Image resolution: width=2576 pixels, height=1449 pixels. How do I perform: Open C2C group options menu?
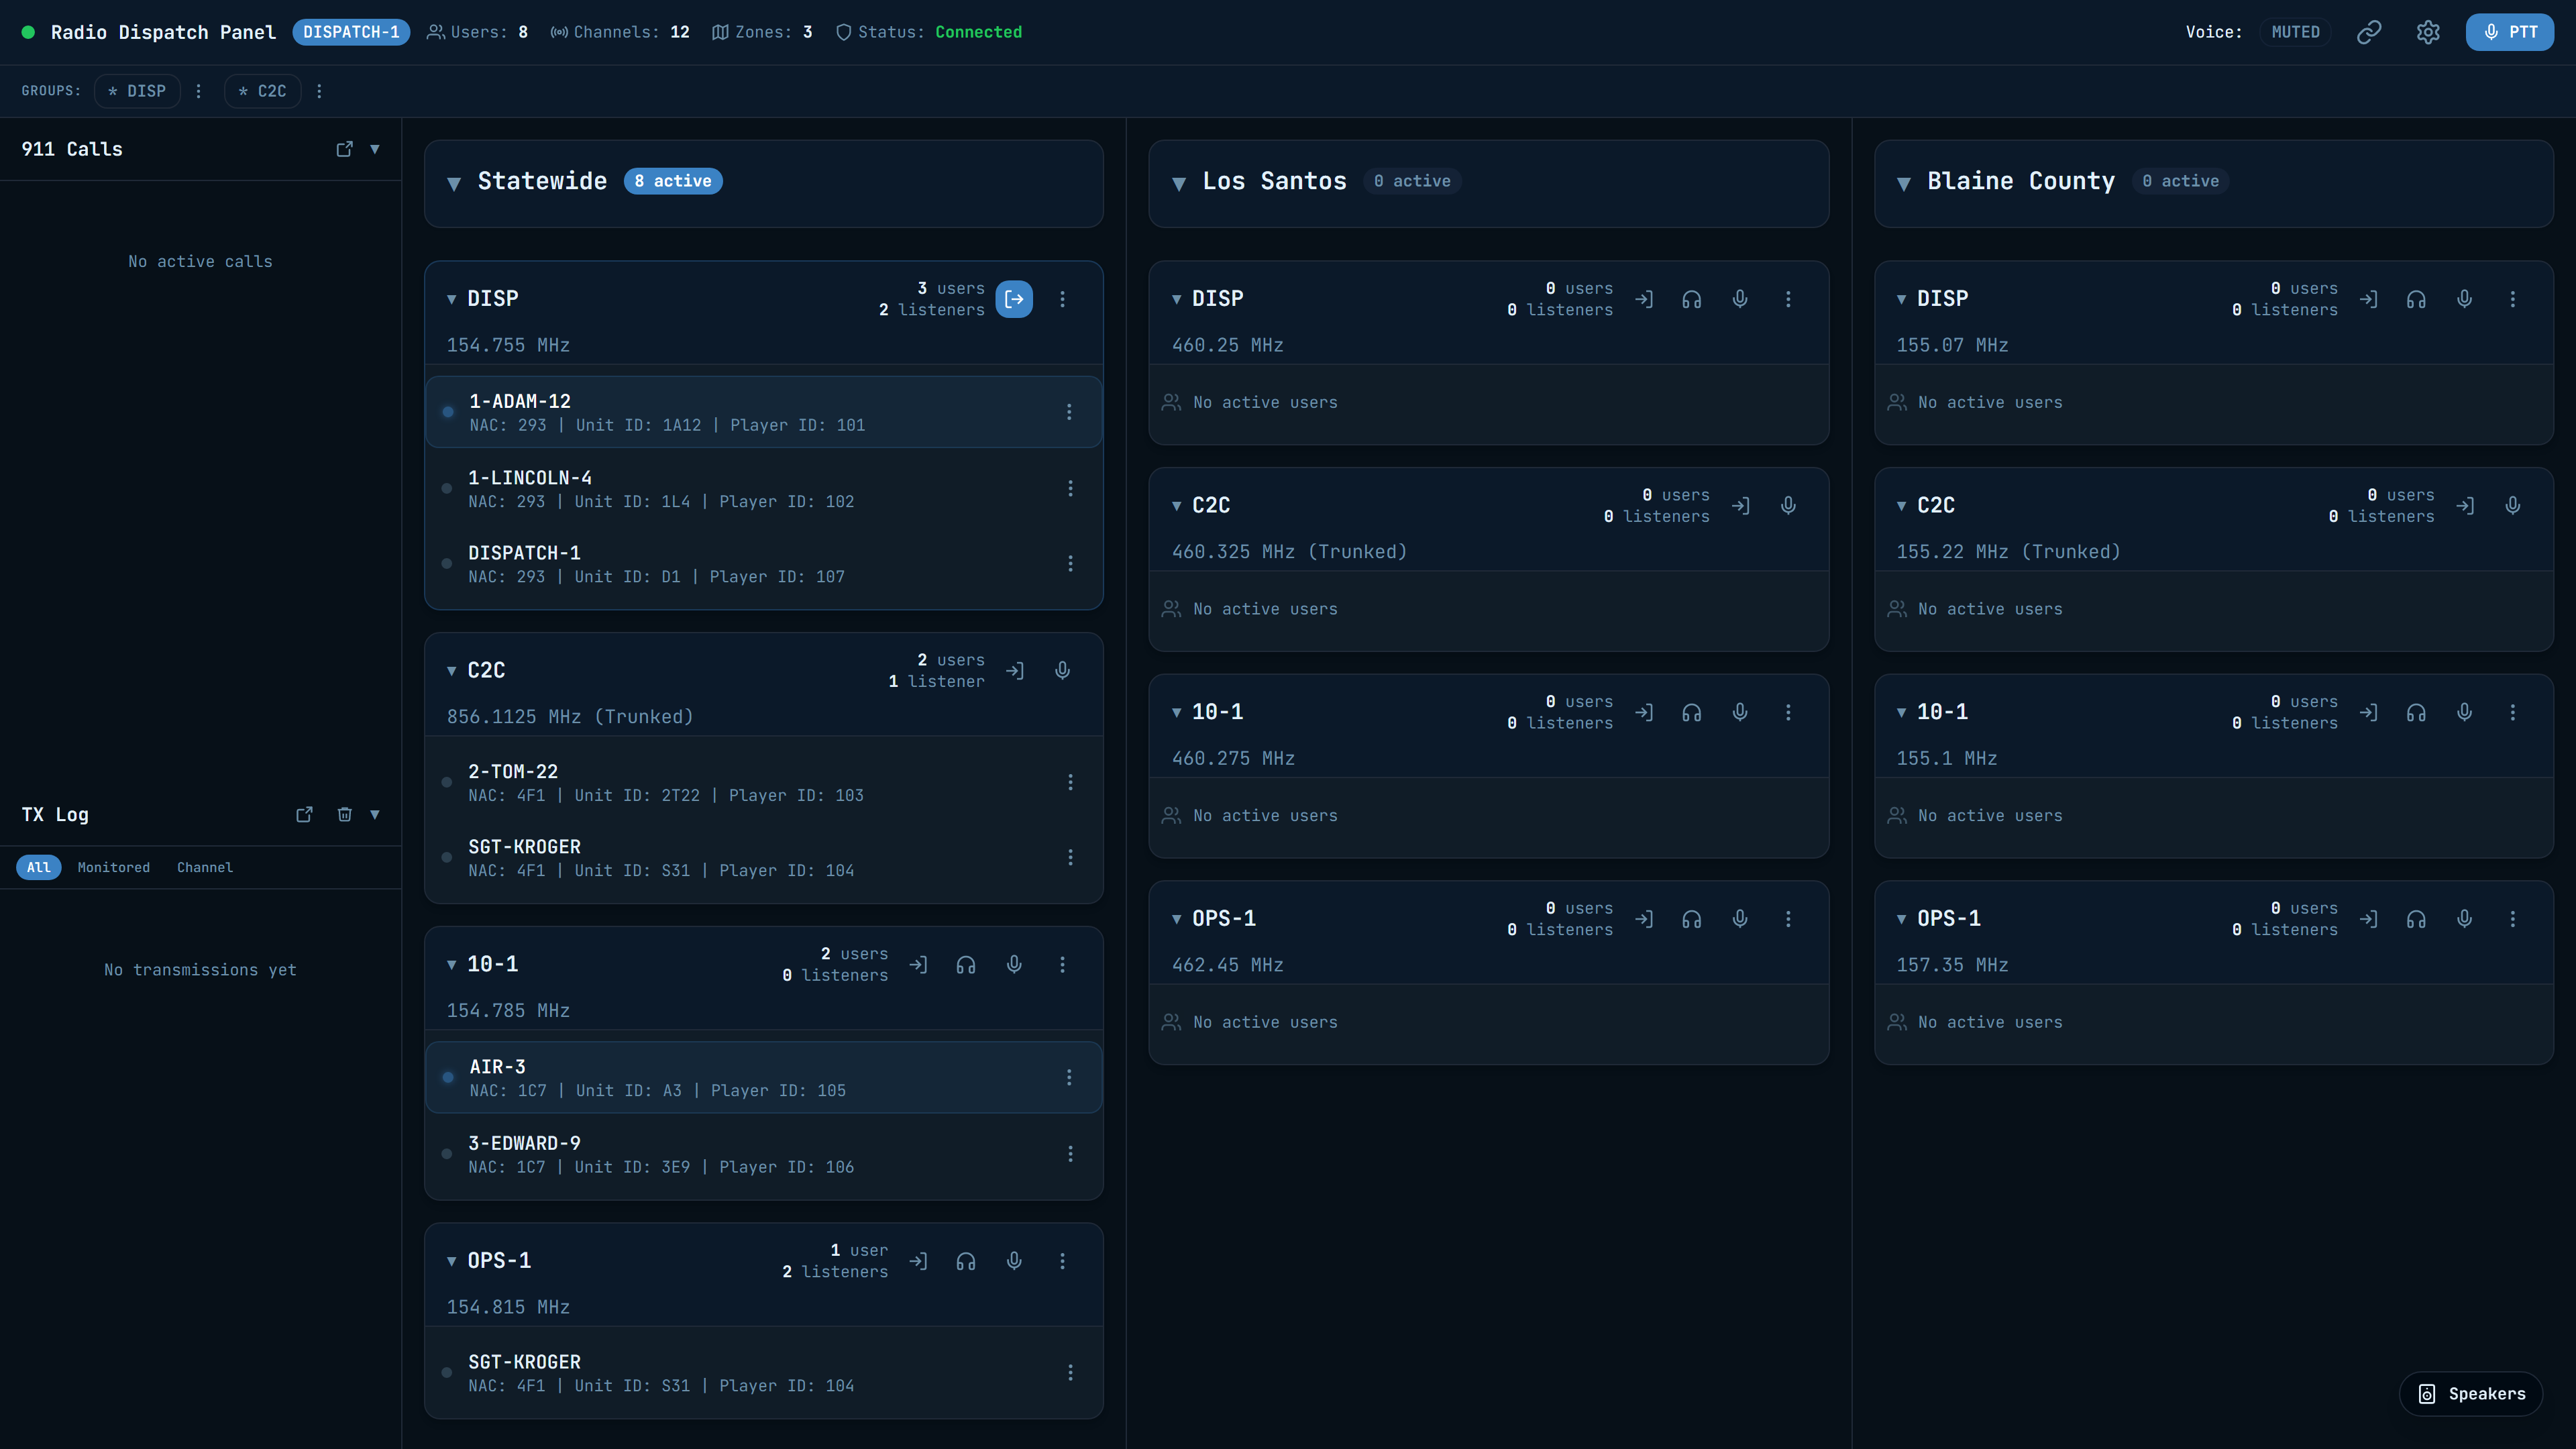(x=320, y=91)
